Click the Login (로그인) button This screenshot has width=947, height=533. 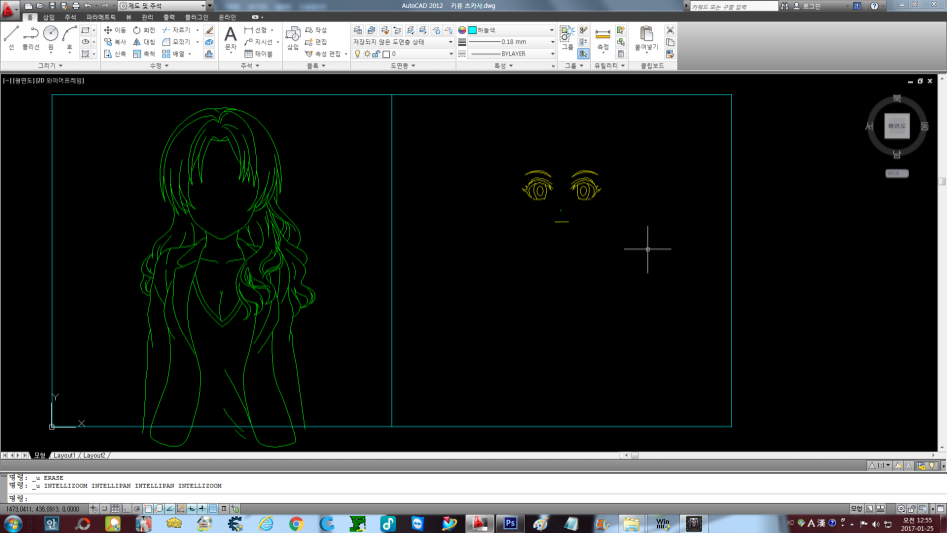coord(807,6)
